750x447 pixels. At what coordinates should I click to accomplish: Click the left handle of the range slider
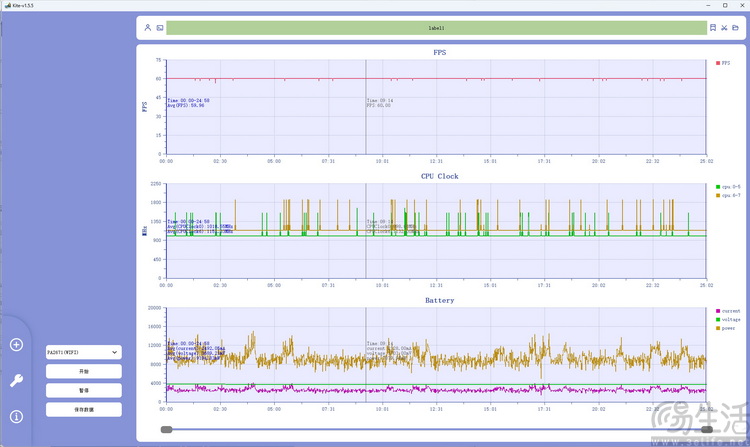(x=166, y=429)
